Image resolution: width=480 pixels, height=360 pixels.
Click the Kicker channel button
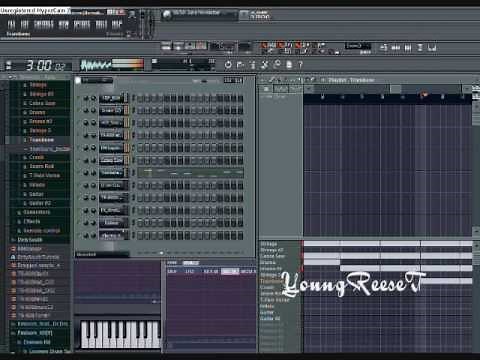point(112,223)
